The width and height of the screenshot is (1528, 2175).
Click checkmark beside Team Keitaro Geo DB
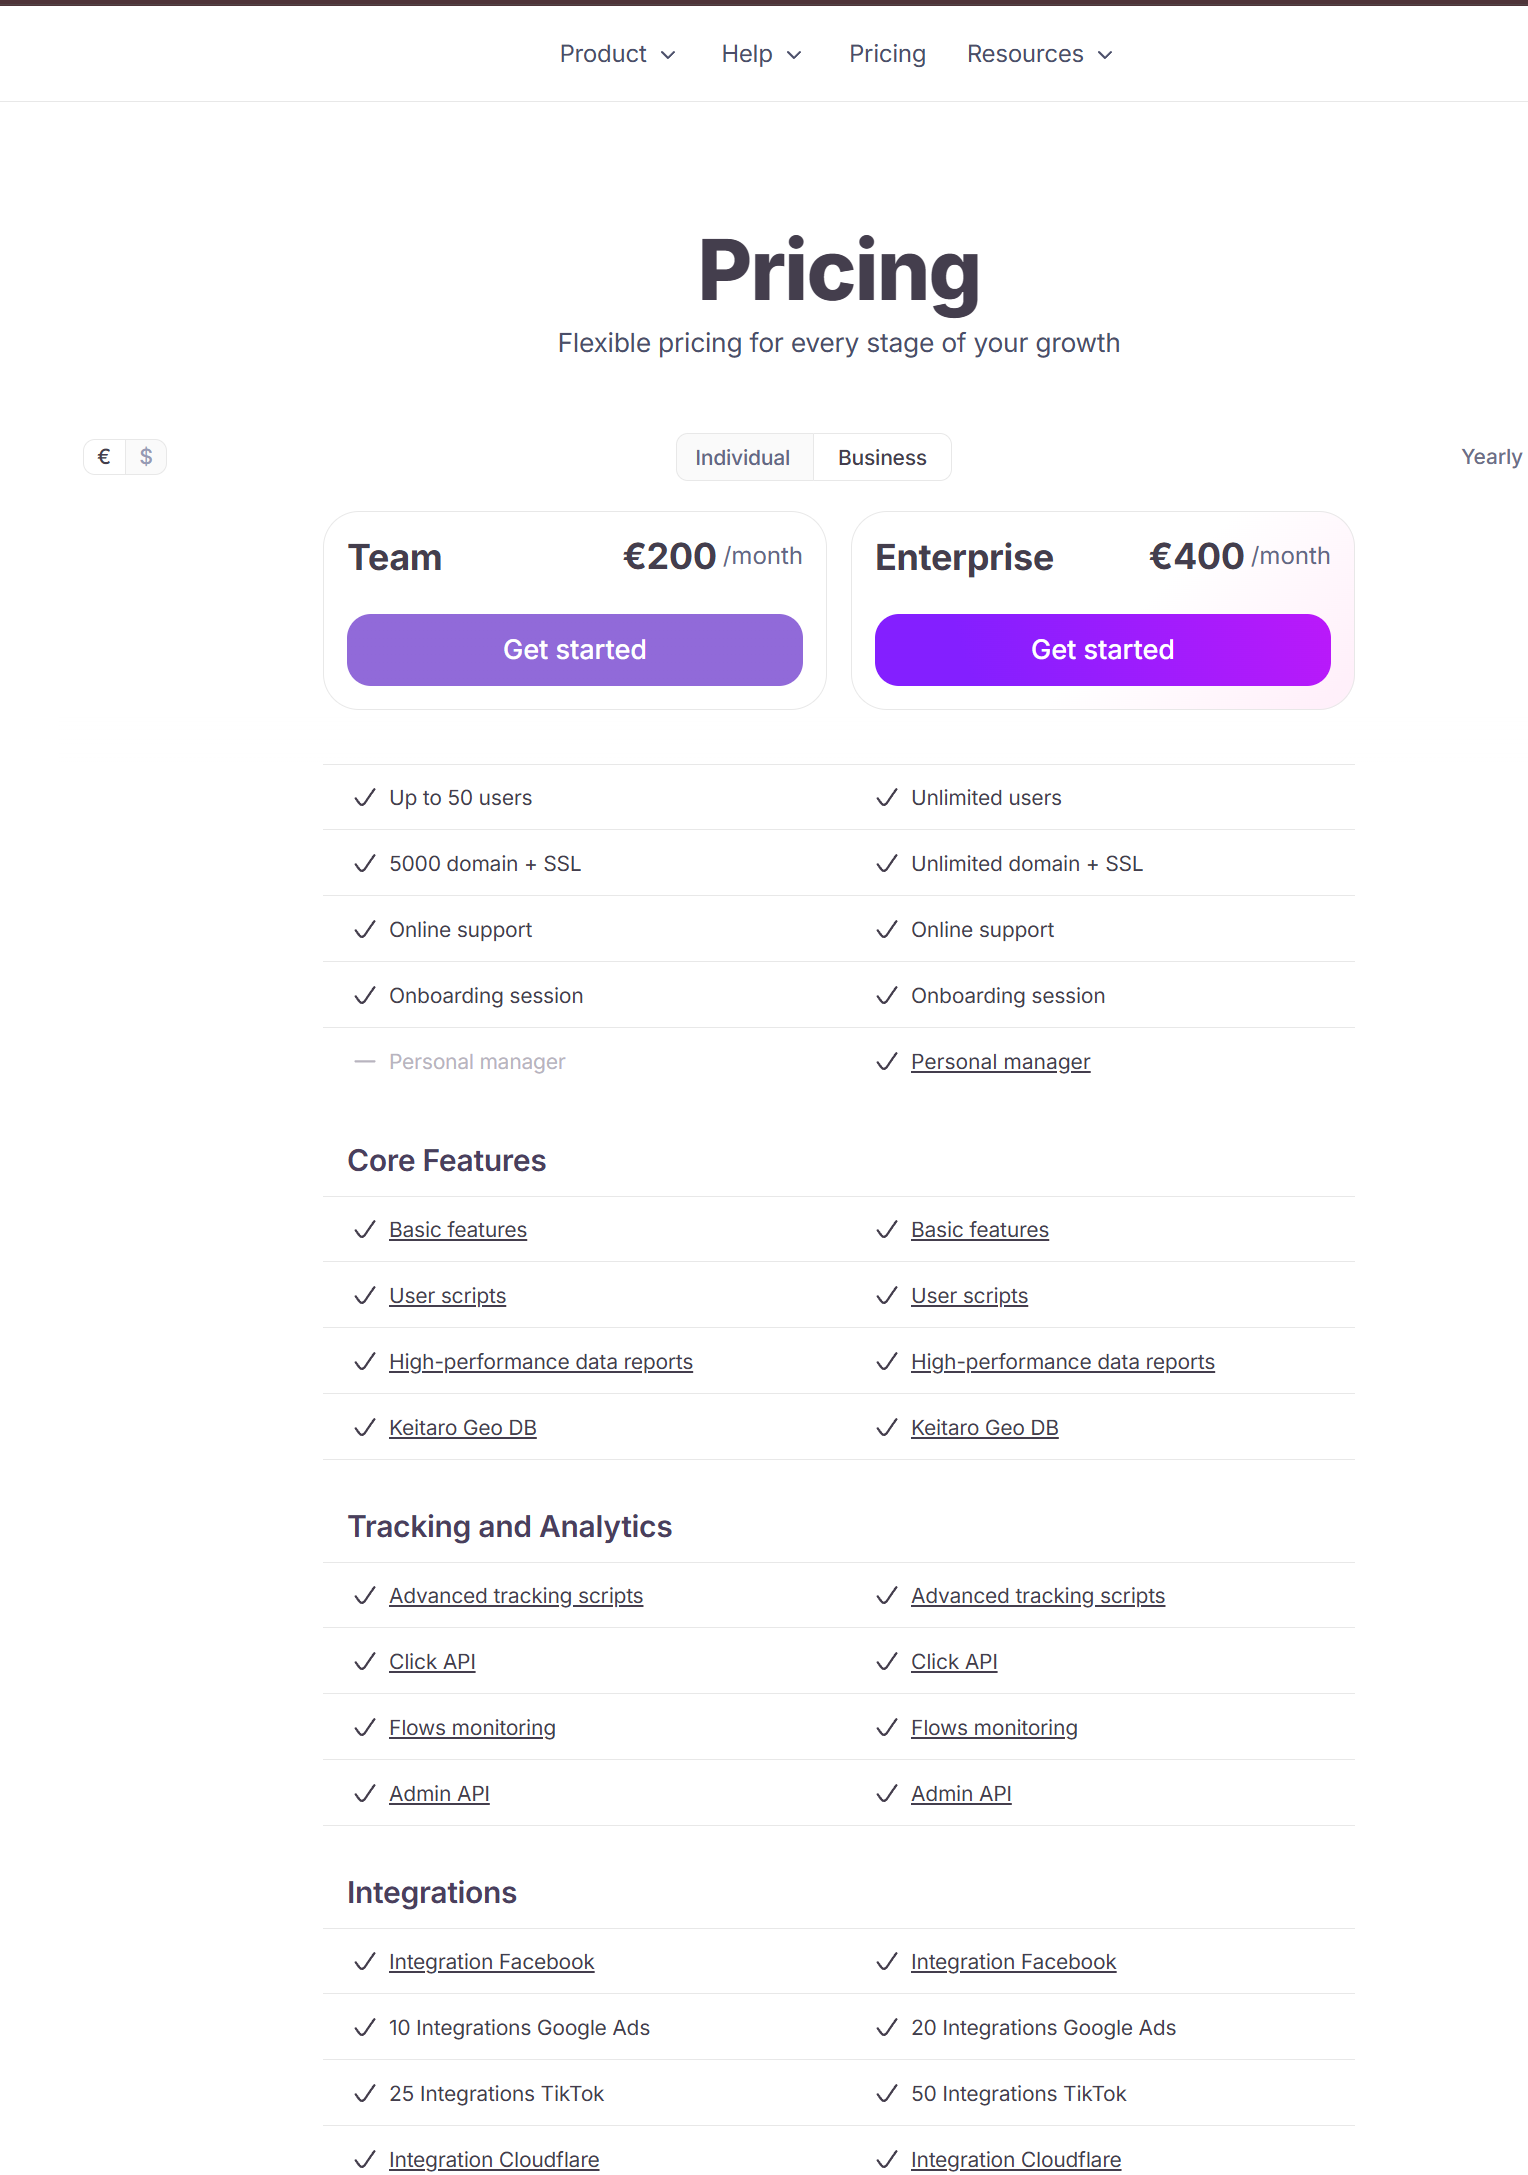365,1428
